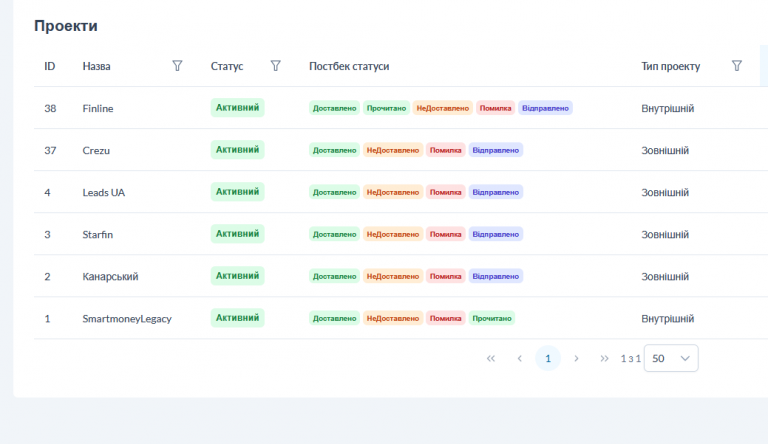Click the НеДоставлено tag in Leads UA row

pos(393,193)
